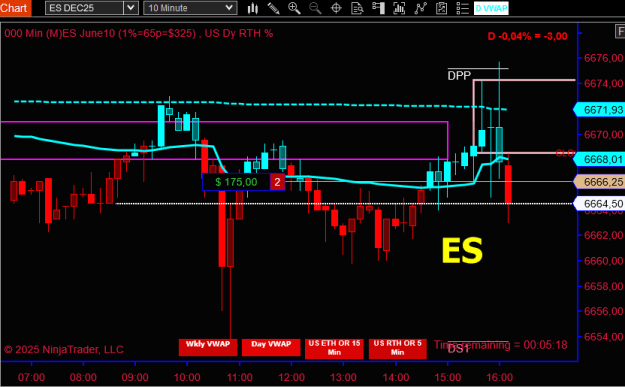The image size is (625, 387).
Task: Open the strategies line-node icon
Action: pyautogui.click(x=421, y=8)
